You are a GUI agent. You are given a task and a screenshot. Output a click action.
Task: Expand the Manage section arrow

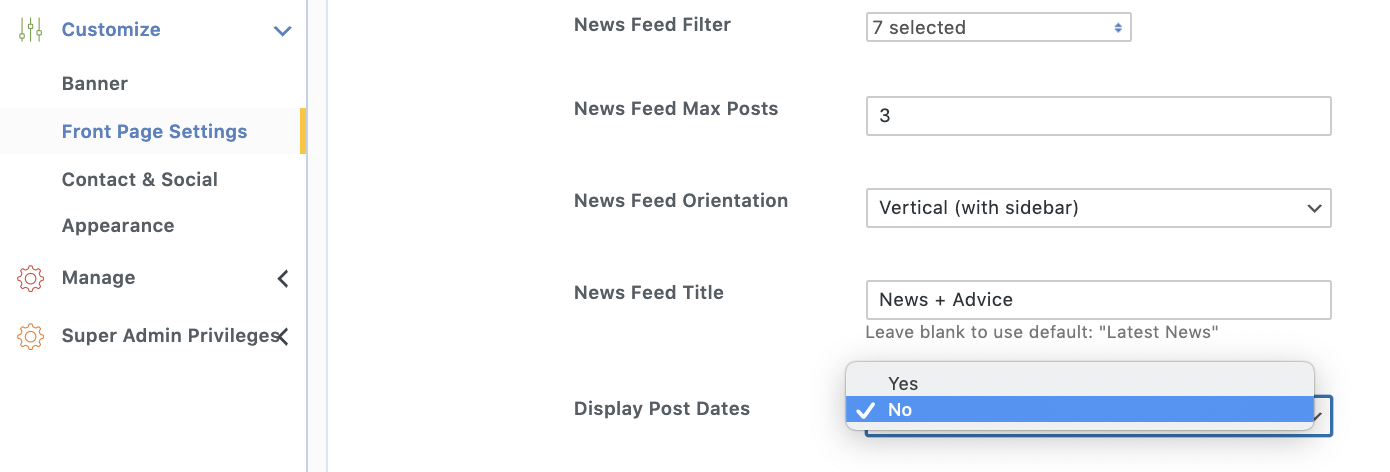(x=283, y=278)
